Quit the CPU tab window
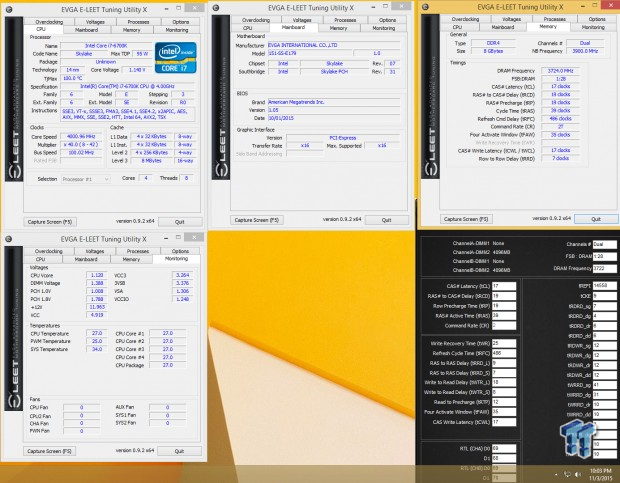 [180, 222]
